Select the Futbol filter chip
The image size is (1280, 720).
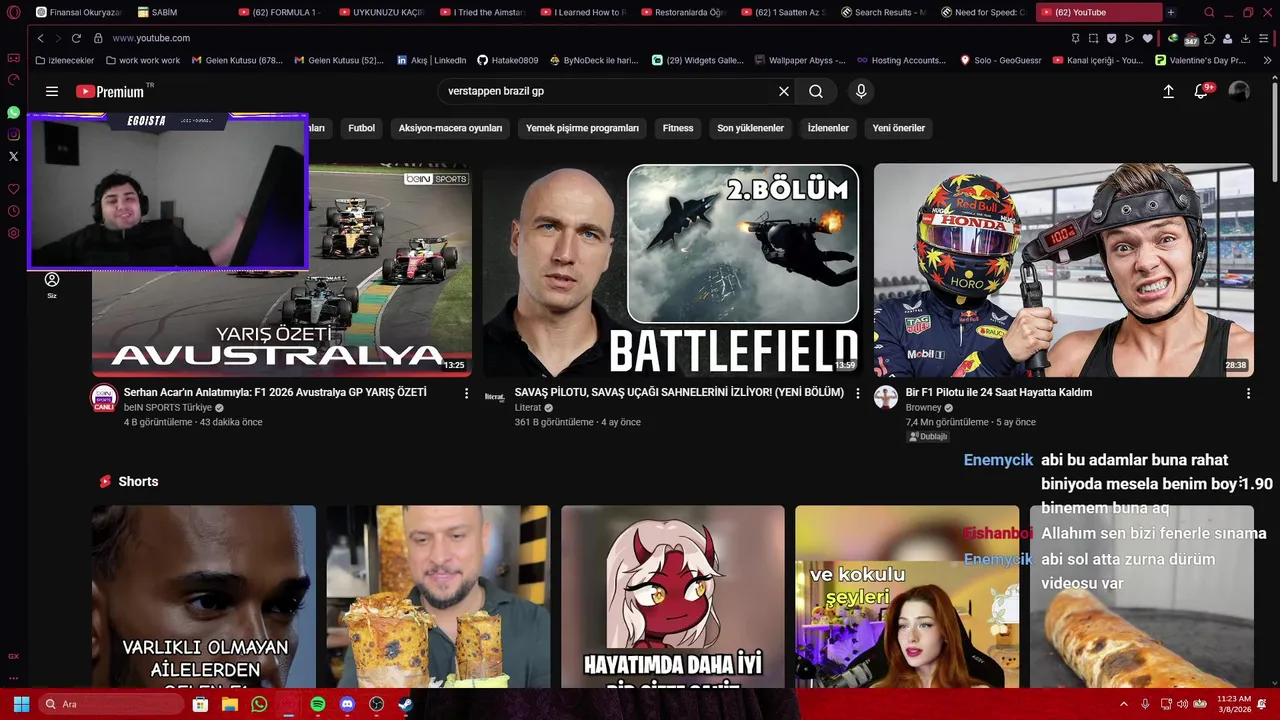click(361, 128)
